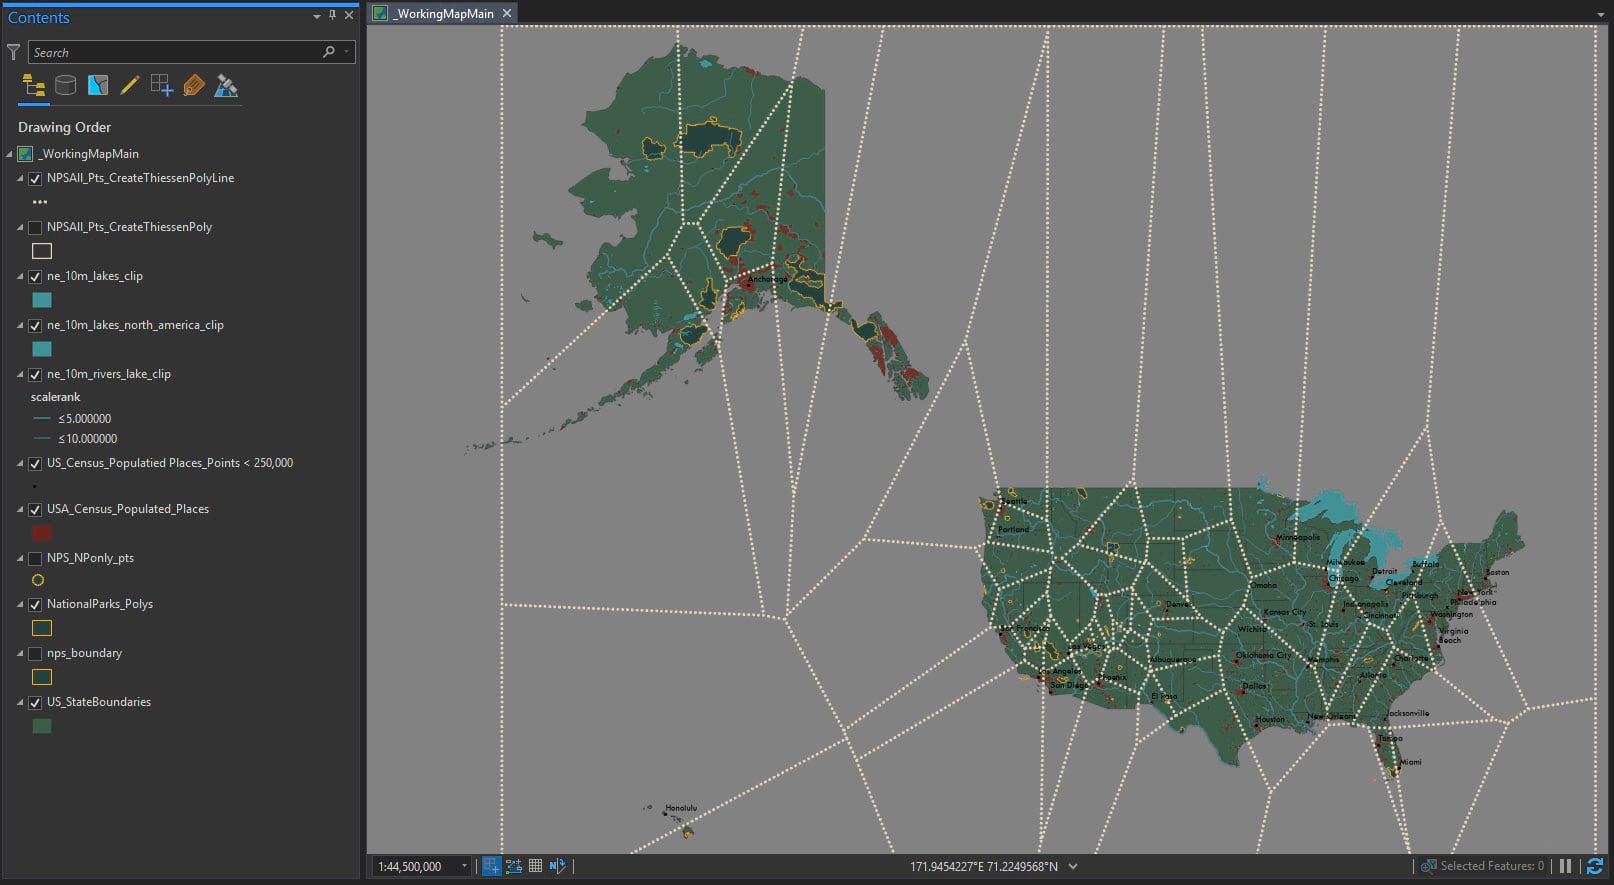Click the ≤10.000000 scalerank legend entry
Viewport: 1614px width, 885px height.
[88, 438]
